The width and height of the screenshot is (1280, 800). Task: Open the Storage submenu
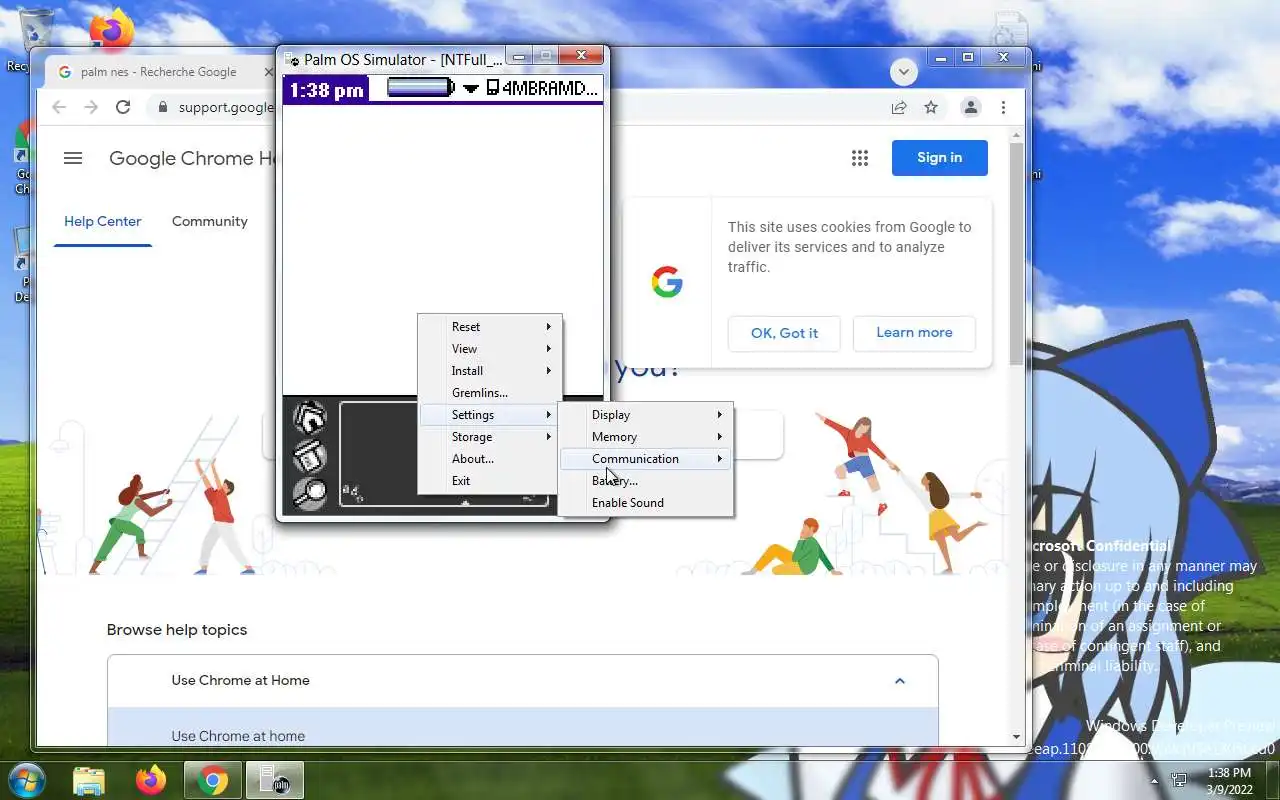click(x=490, y=437)
